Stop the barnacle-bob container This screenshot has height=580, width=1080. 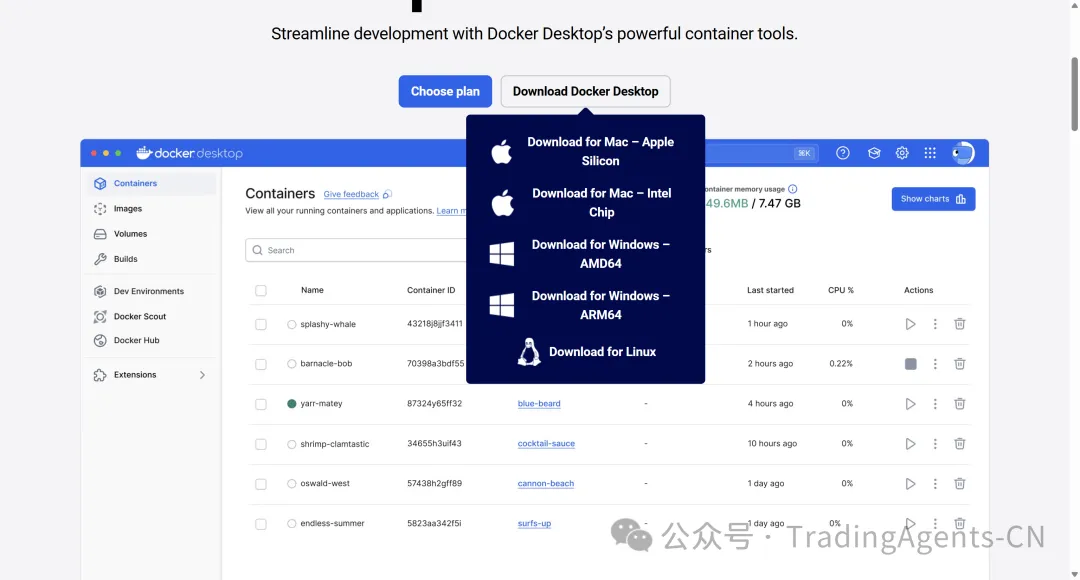[x=910, y=364]
